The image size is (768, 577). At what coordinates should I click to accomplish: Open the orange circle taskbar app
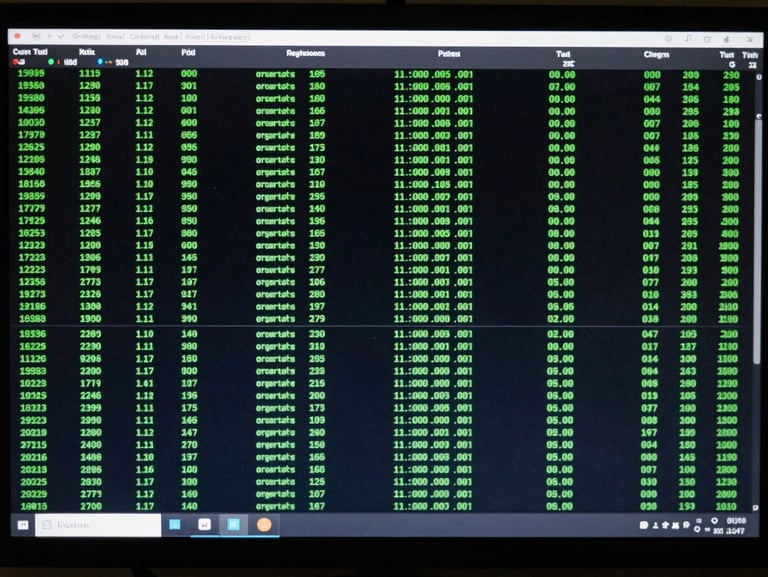coord(264,525)
